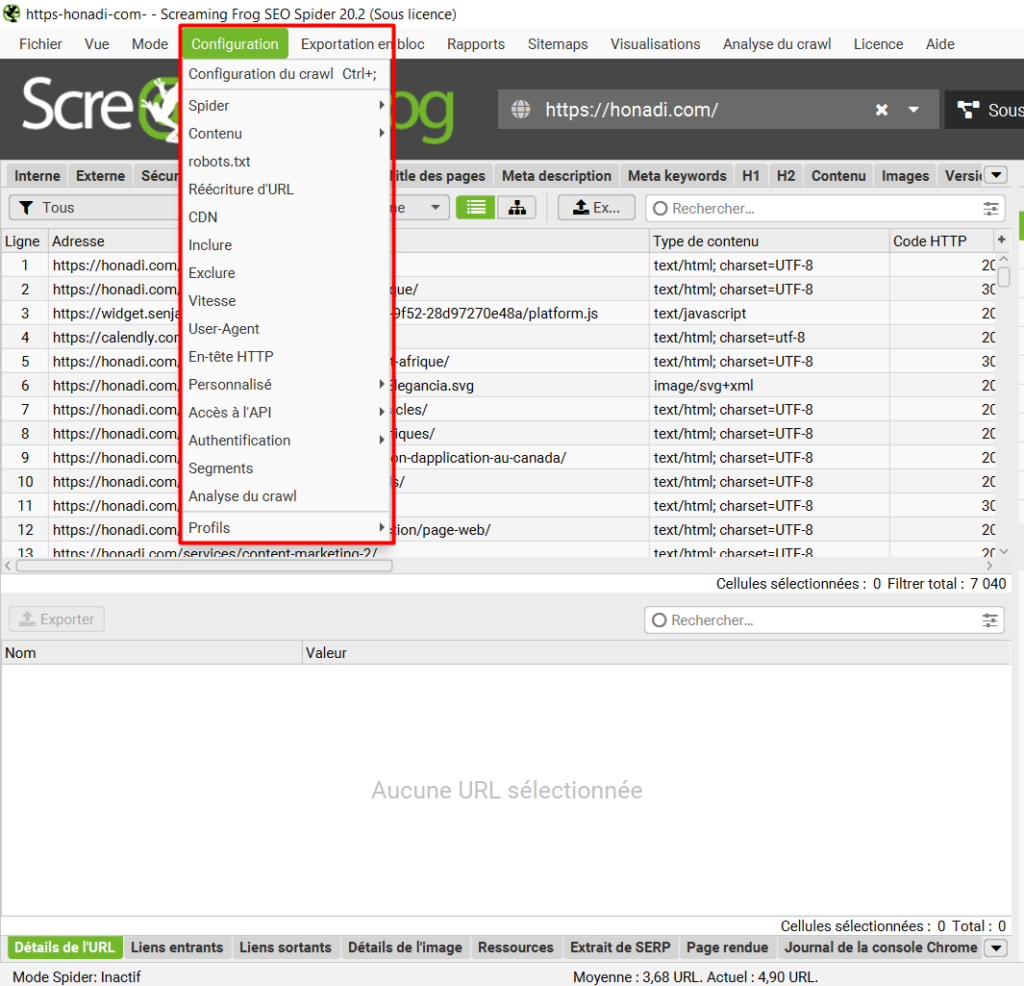Open the Mode menu
The image size is (1024, 986).
point(150,44)
